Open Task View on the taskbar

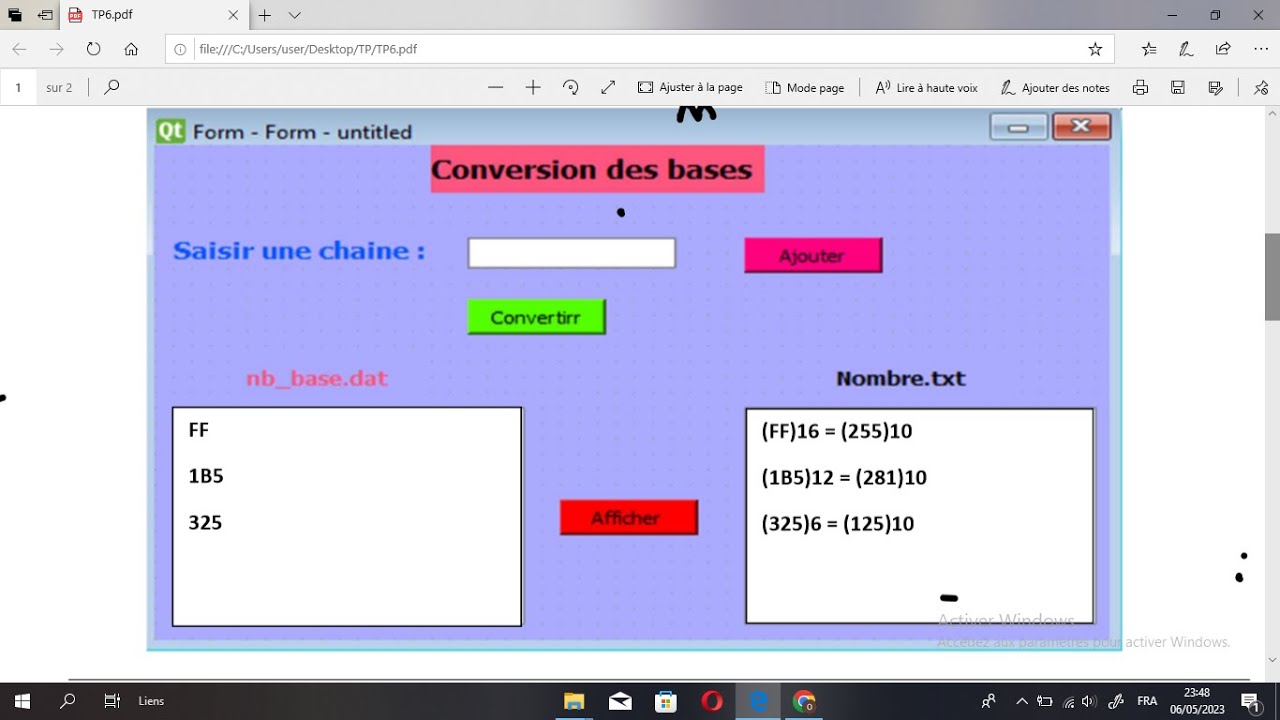click(x=112, y=701)
